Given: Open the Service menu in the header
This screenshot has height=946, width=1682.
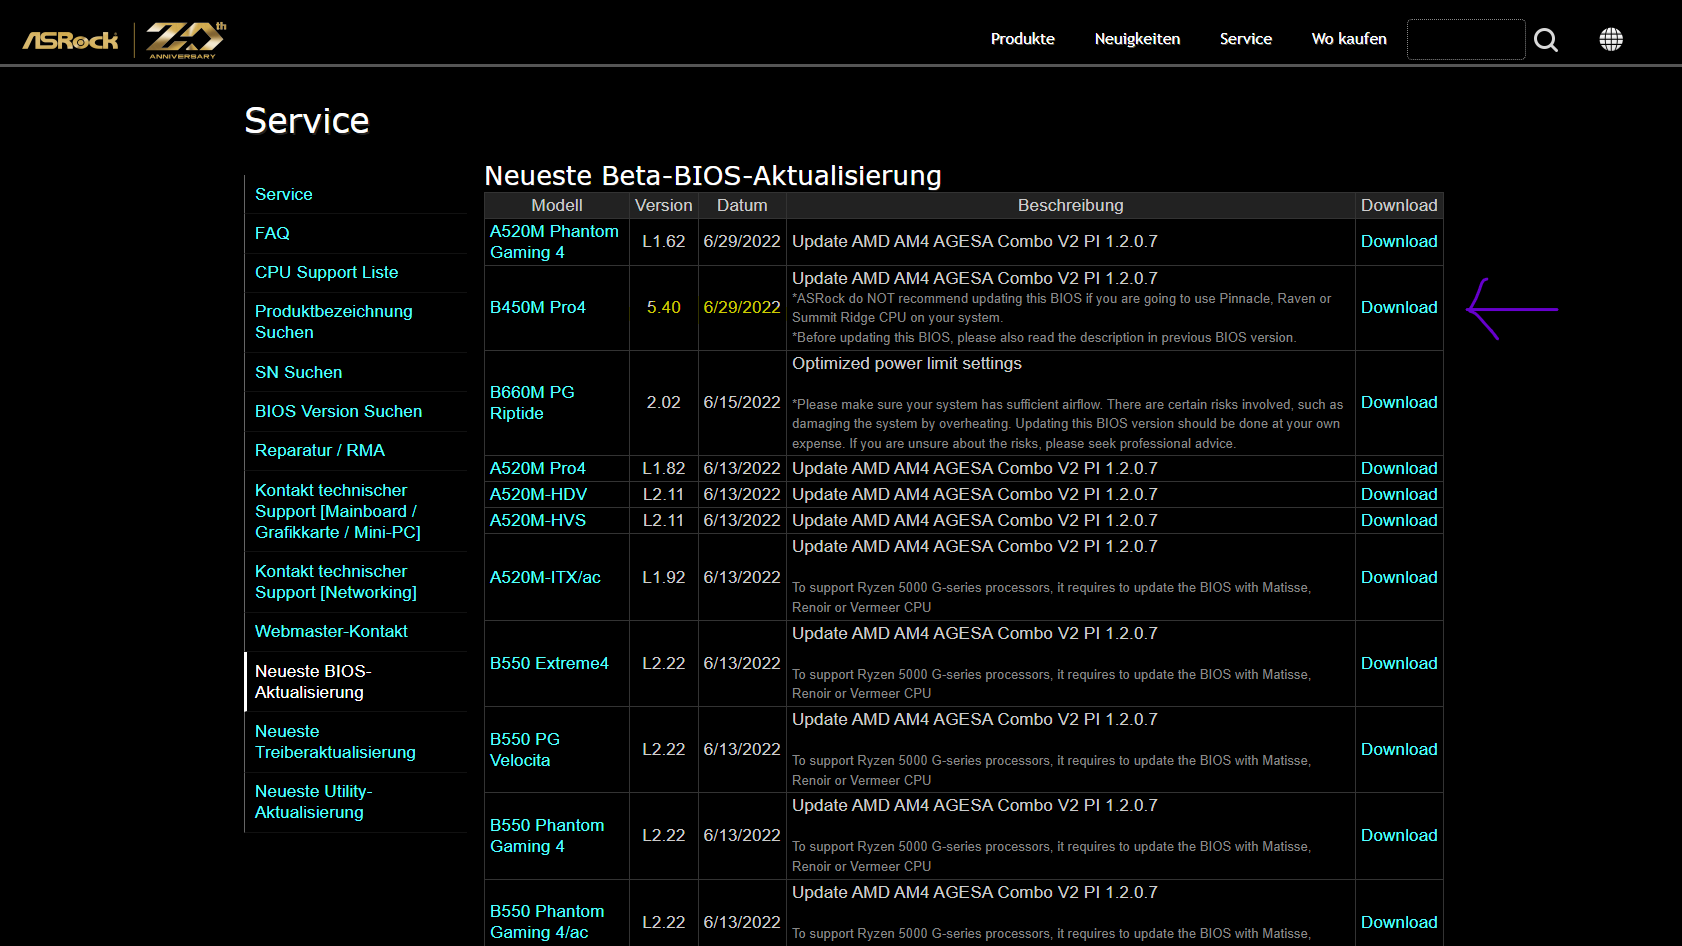Looking at the screenshot, I should (x=1246, y=39).
